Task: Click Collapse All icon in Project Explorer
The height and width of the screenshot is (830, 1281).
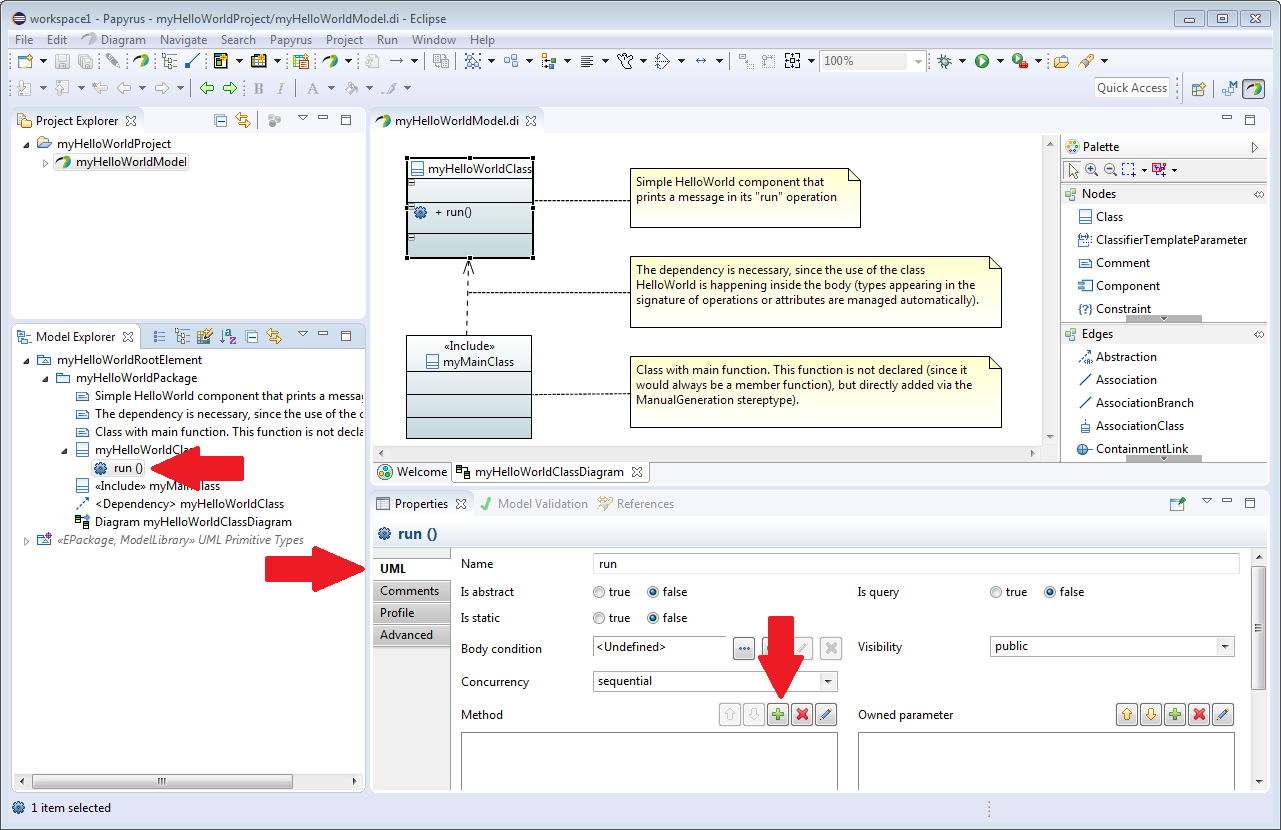Action: coord(221,120)
